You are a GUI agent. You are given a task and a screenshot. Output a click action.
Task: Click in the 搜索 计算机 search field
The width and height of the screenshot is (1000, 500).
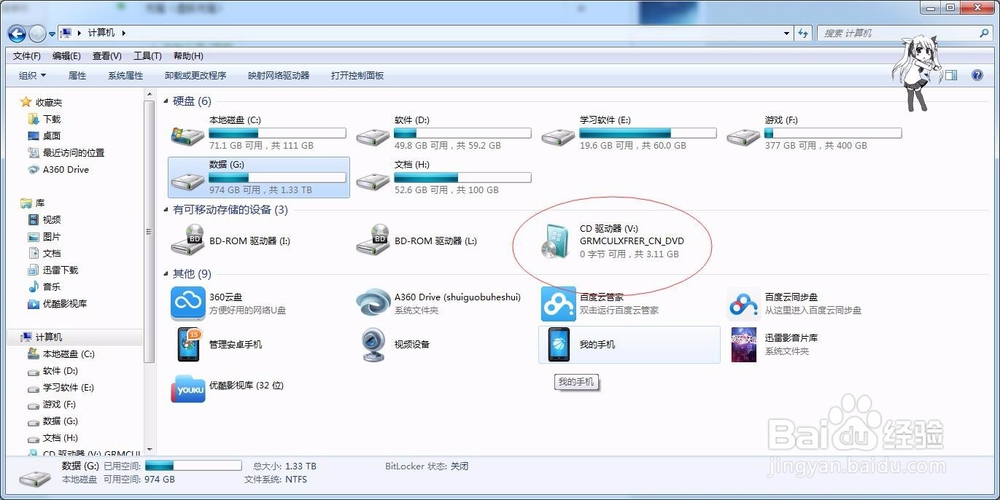[899, 33]
